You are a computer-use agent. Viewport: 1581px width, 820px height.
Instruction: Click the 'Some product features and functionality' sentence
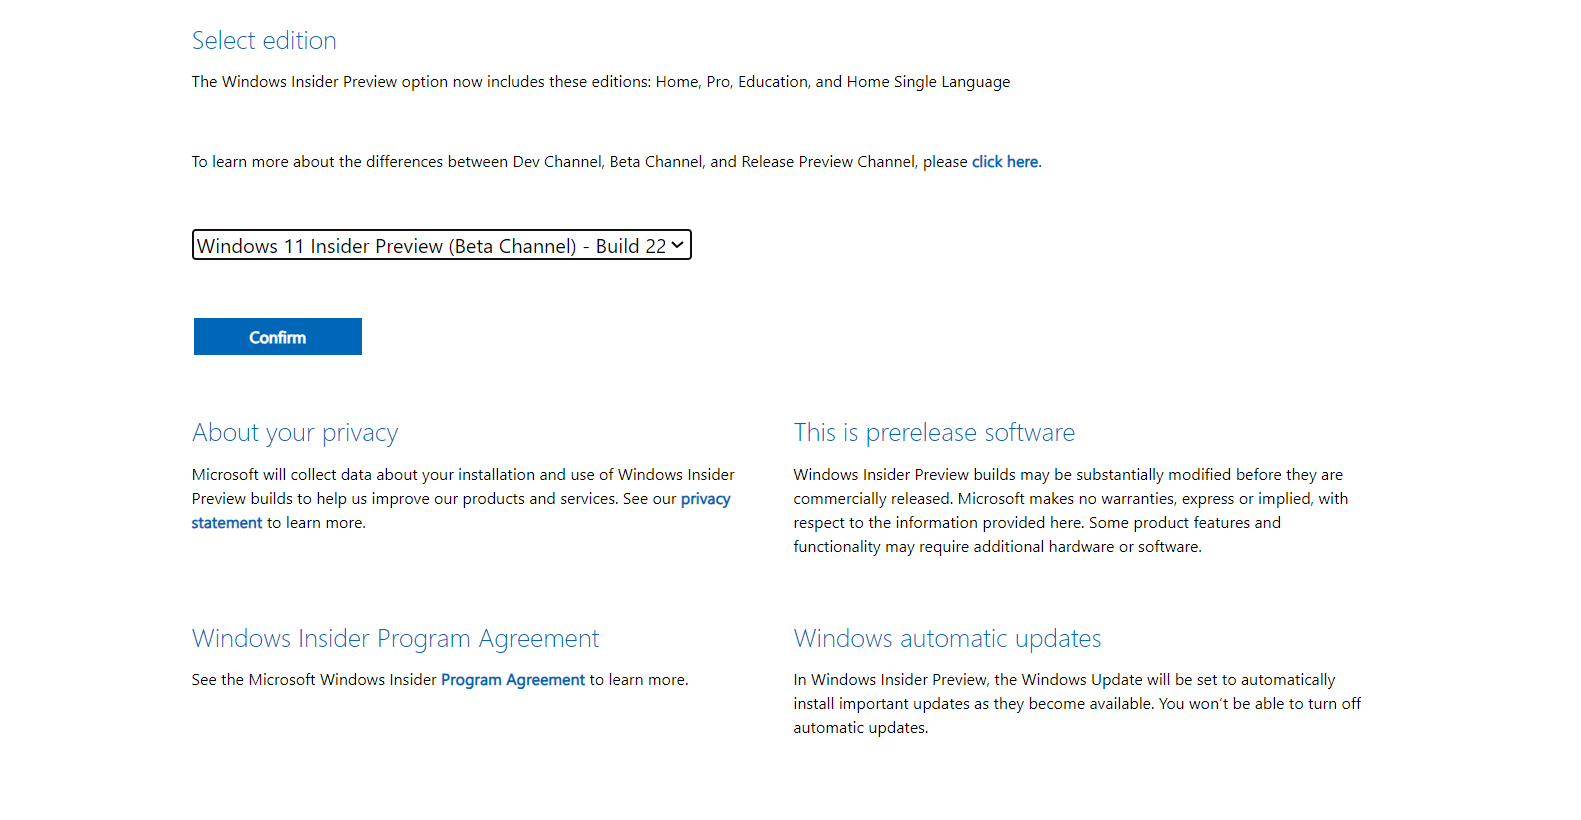click(x=1037, y=535)
